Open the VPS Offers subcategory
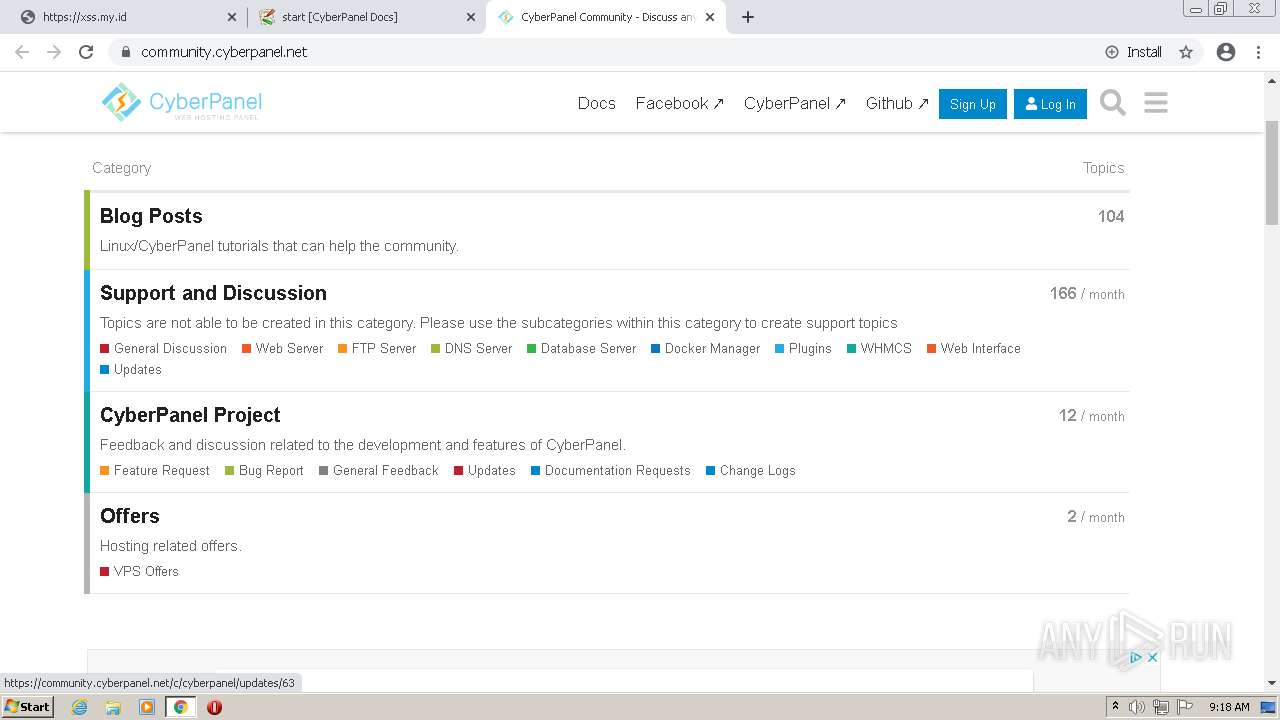The image size is (1280, 720). click(x=139, y=571)
